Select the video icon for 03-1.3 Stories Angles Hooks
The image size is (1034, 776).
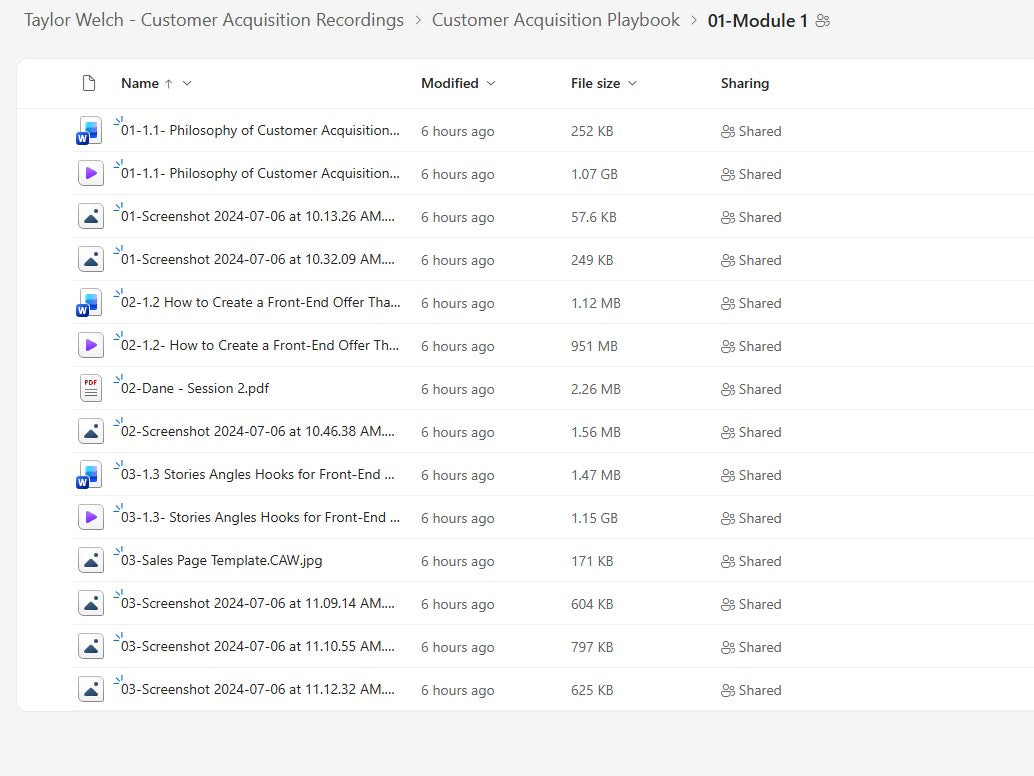click(x=89, y=517)
